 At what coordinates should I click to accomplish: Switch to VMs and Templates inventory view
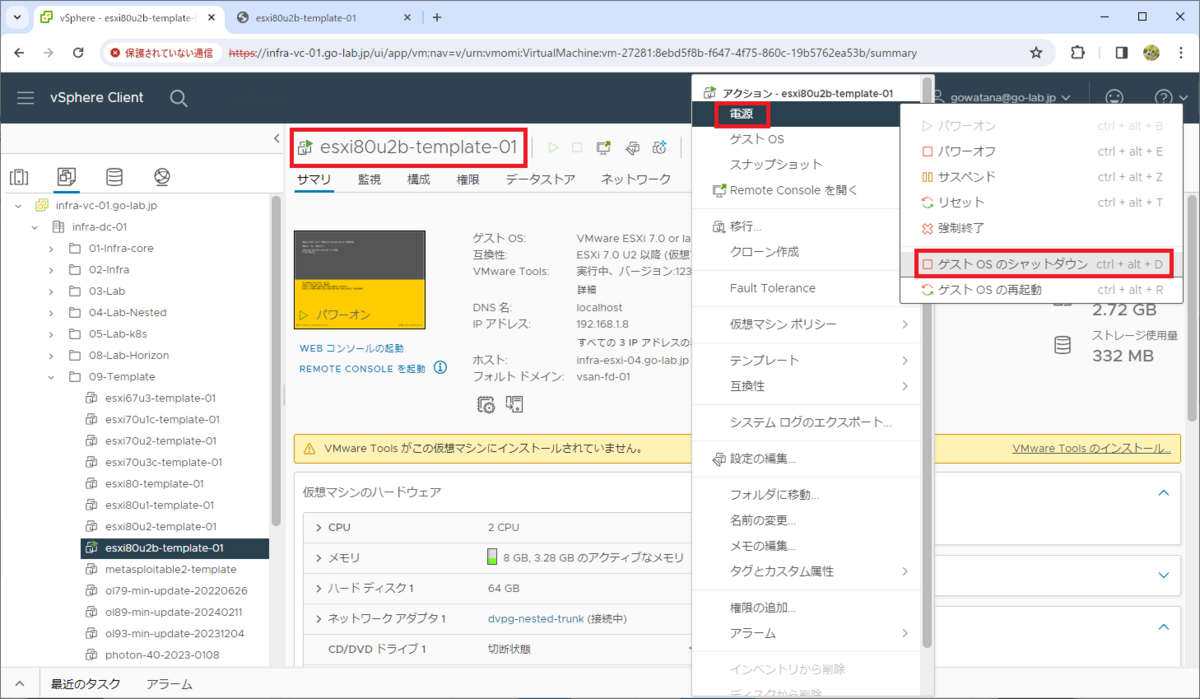(x=67, y=177)
